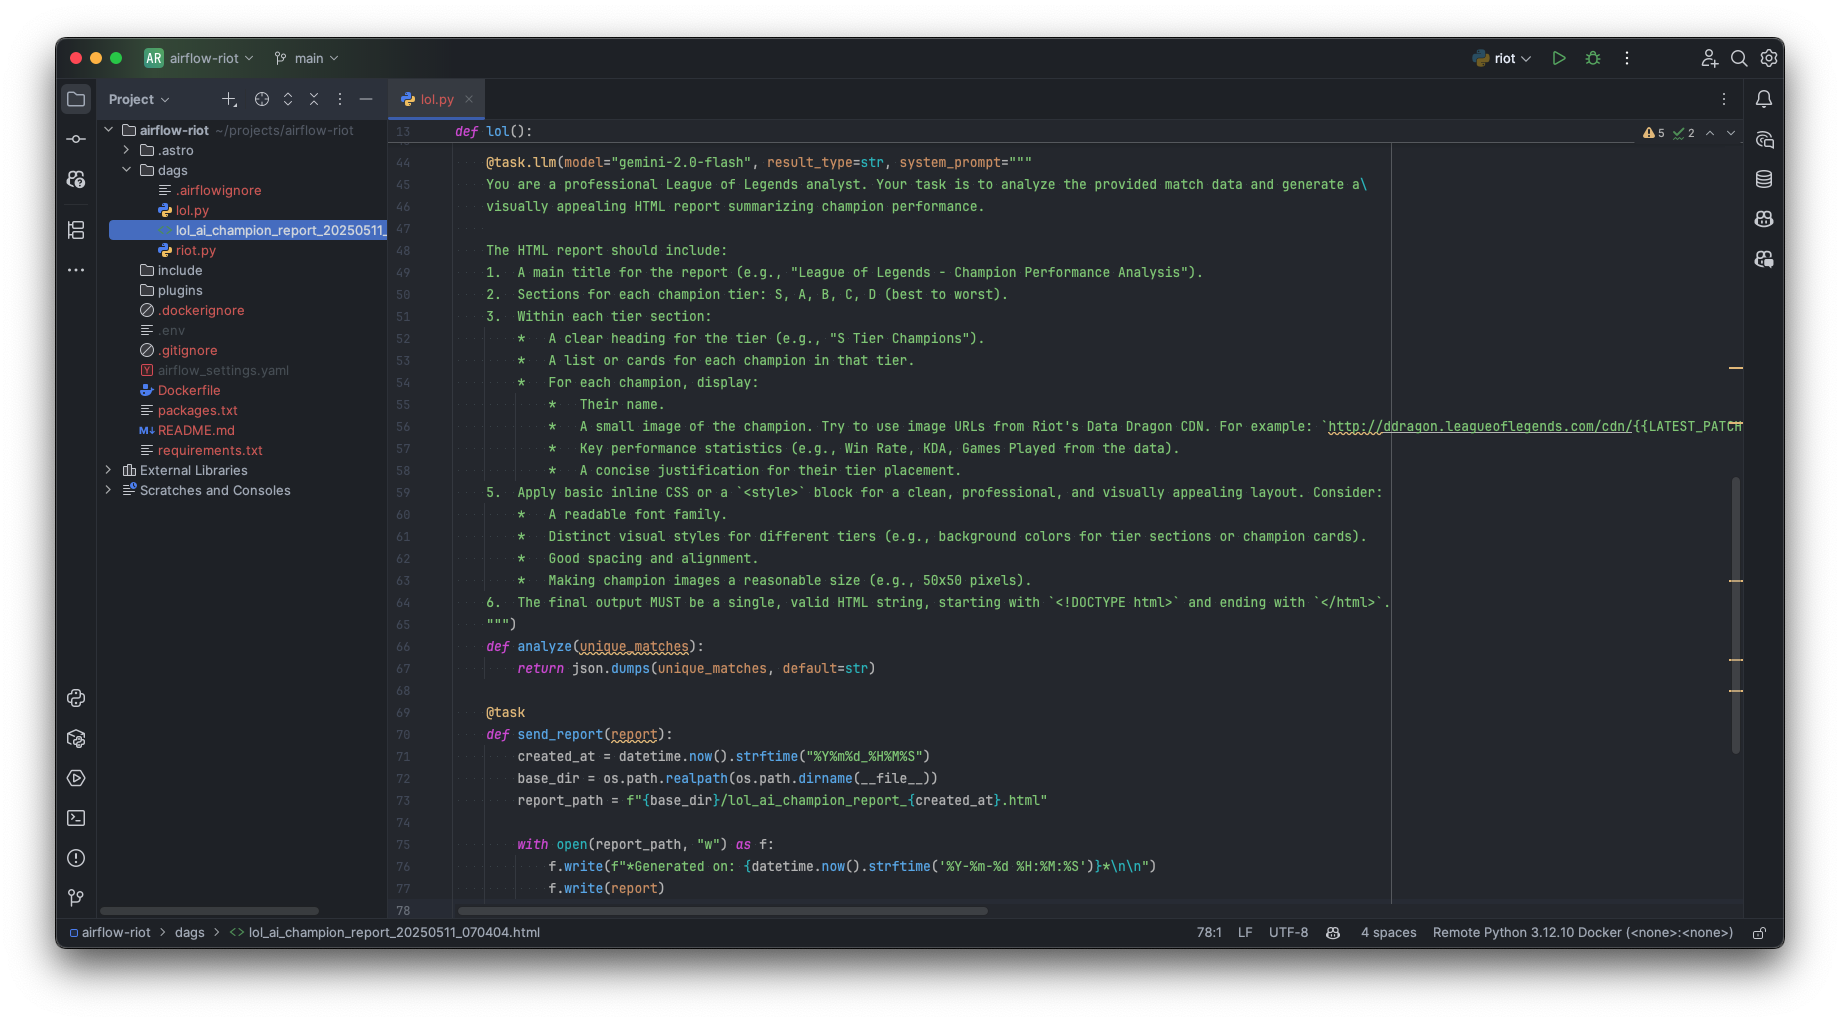
Task: Open the Git version control tool window
Action: (76, 898)
